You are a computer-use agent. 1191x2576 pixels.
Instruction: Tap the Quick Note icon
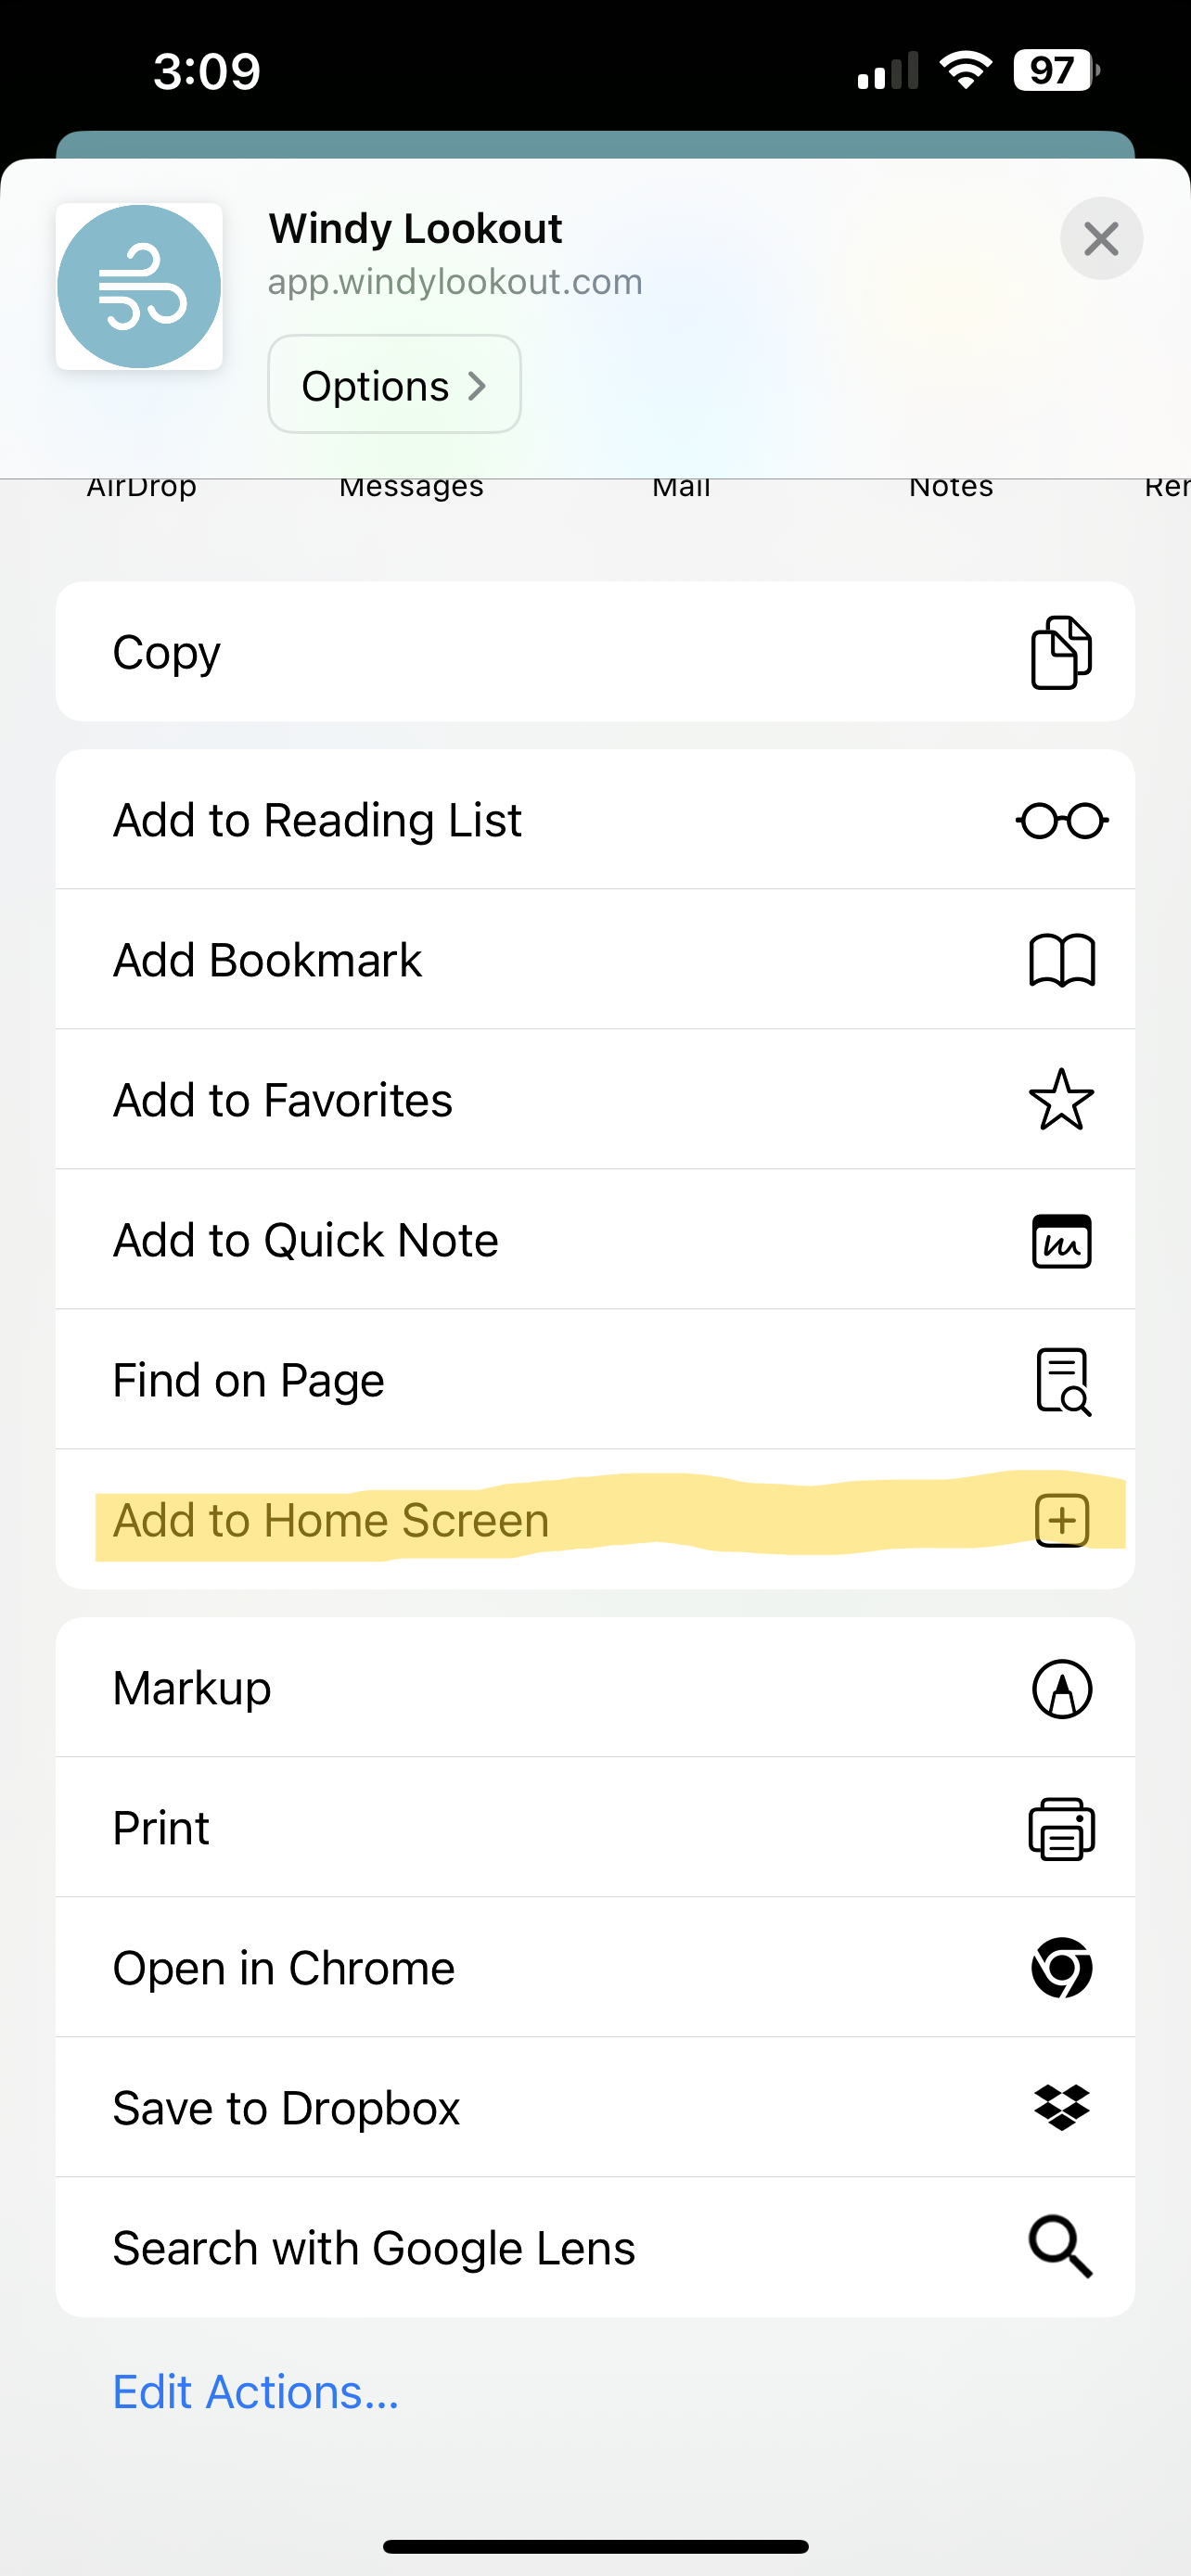[1061, 1241]
